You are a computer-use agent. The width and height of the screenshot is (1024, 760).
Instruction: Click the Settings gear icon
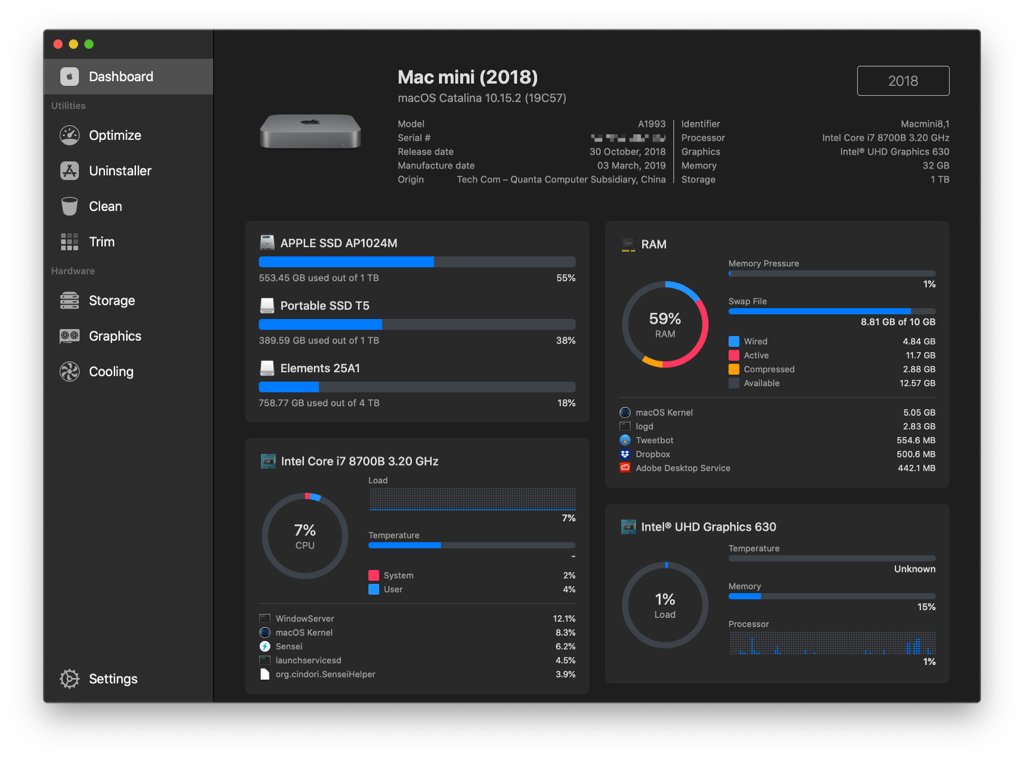click(x=69, y=678)
